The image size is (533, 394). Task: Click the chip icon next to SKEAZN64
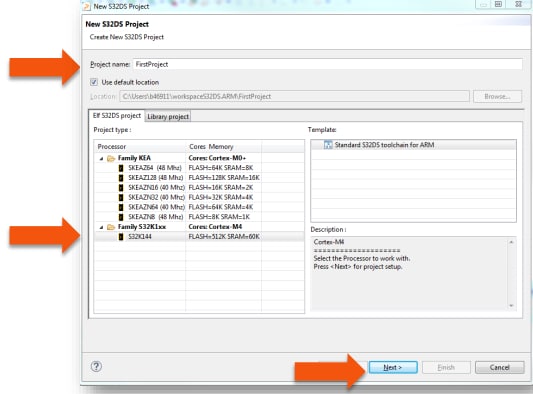[121, 207]
